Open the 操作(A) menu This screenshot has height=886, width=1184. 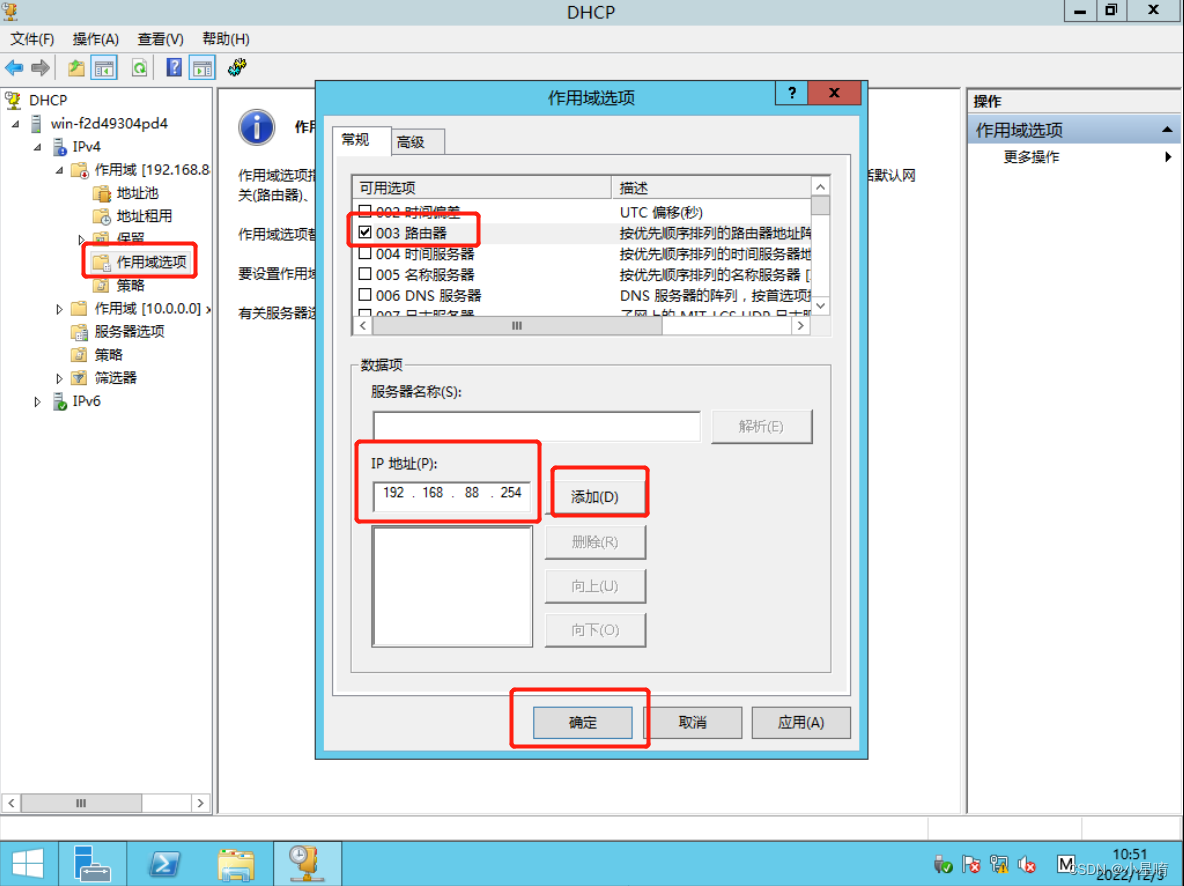95,39
